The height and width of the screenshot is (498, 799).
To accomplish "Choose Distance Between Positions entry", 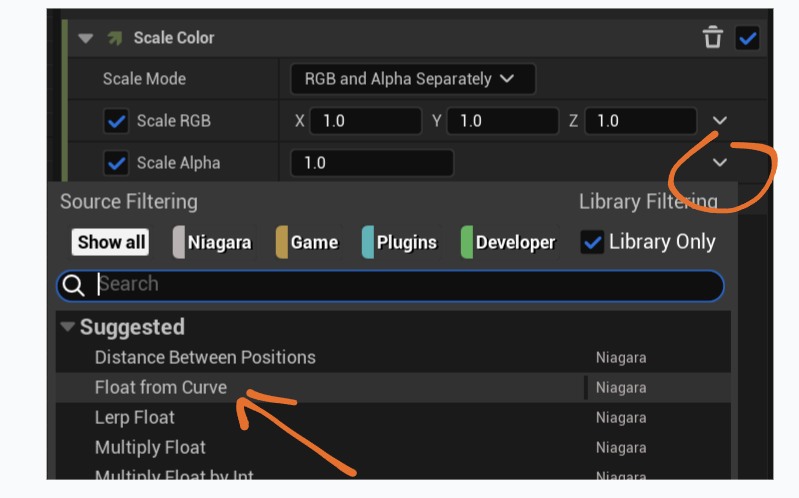I will (x=205, y=357).
